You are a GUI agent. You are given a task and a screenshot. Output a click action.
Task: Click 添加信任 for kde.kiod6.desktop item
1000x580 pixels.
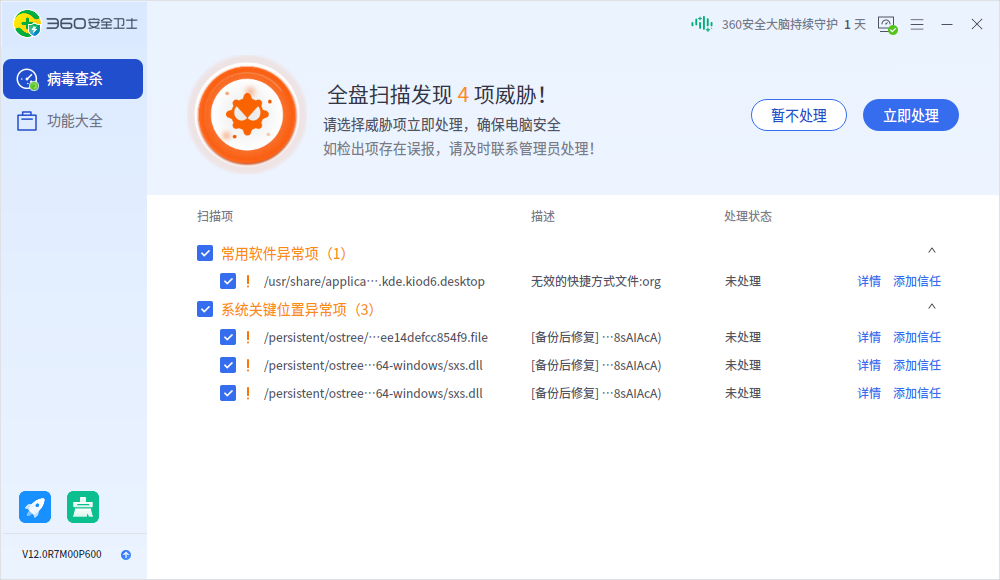pyautogui.click(x=917, y=281)
